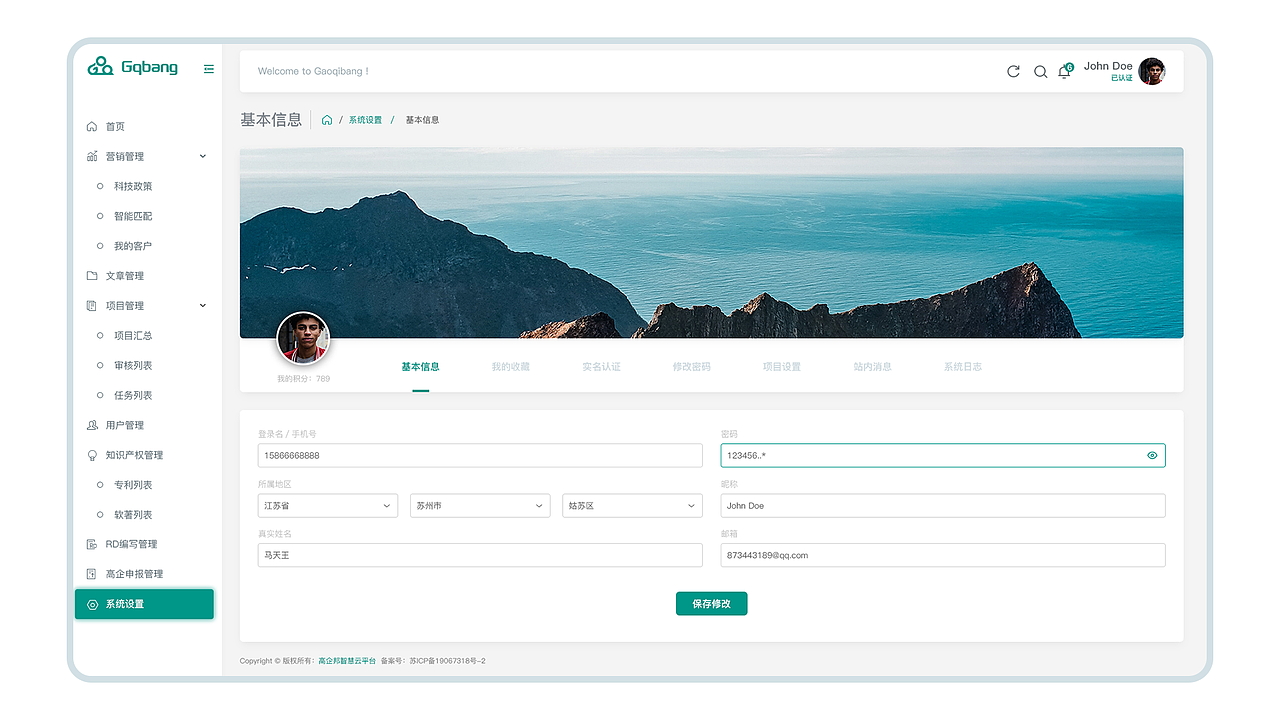
Task: Click 营销管理 chart icon in sidebar
Action: (x=92, y=156)
